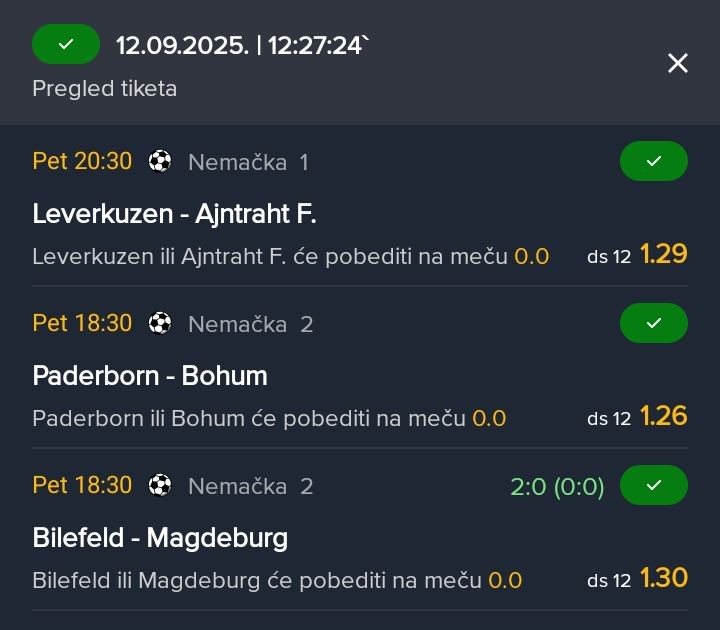720x630 pixels.
Task: Select the 1.30 odds value
Action: point(664,578)
